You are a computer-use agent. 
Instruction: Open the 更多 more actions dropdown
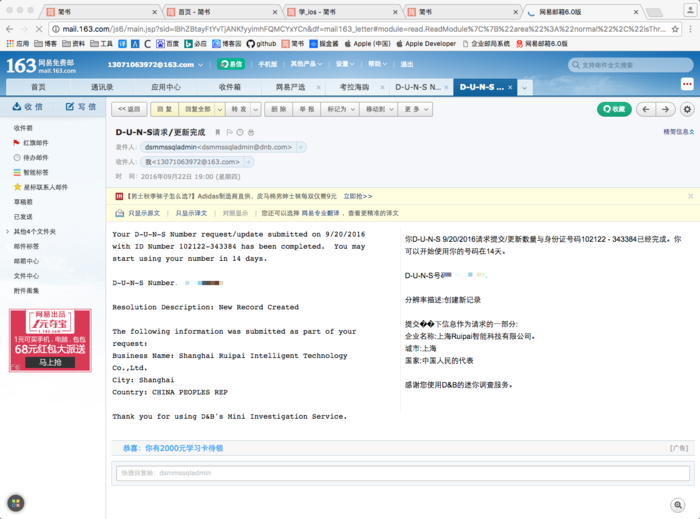click(416, 109)
